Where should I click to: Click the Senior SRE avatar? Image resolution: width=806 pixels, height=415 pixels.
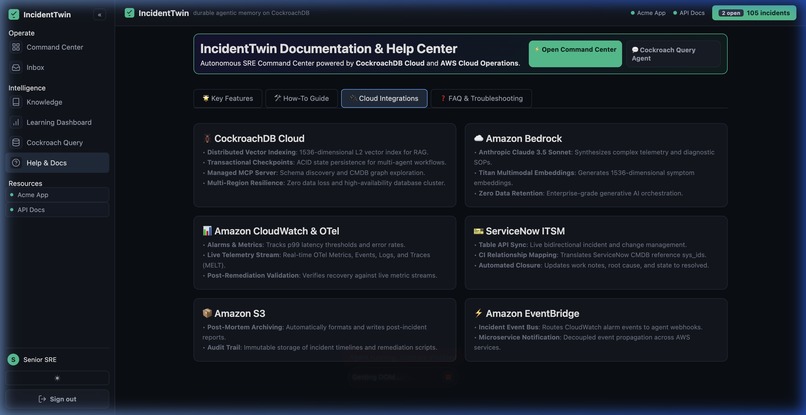click(x=13, y=360)
